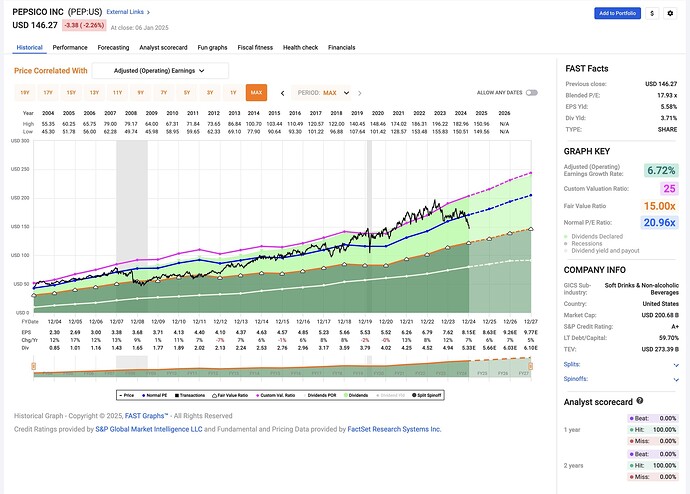Toggle Split Spinoff in legend

tap(426, 395)
